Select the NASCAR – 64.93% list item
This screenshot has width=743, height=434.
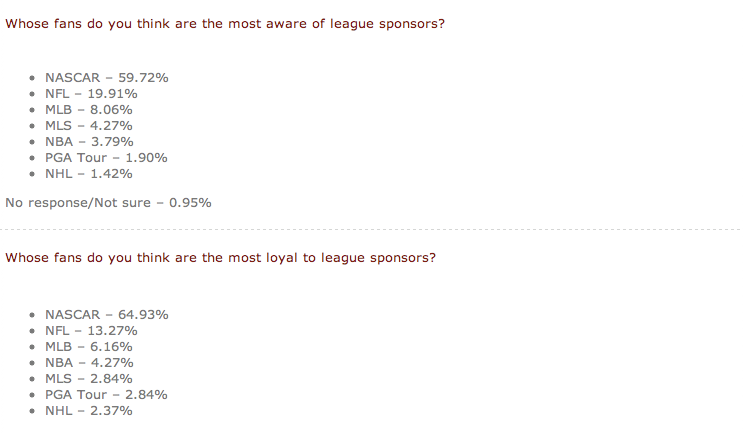pyautogui.click(x=107, y=315)
